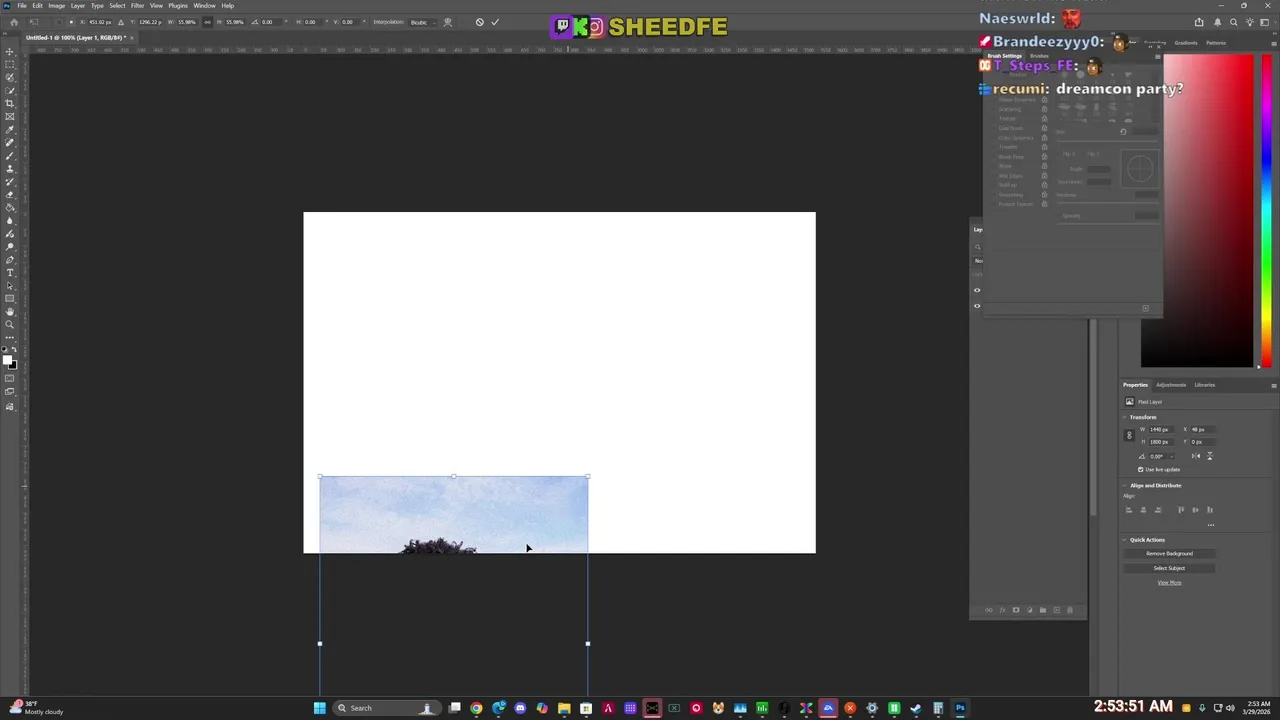Align right edges in Properties panel
The height and width of the screenshot is (720, 1280).
1158,510
